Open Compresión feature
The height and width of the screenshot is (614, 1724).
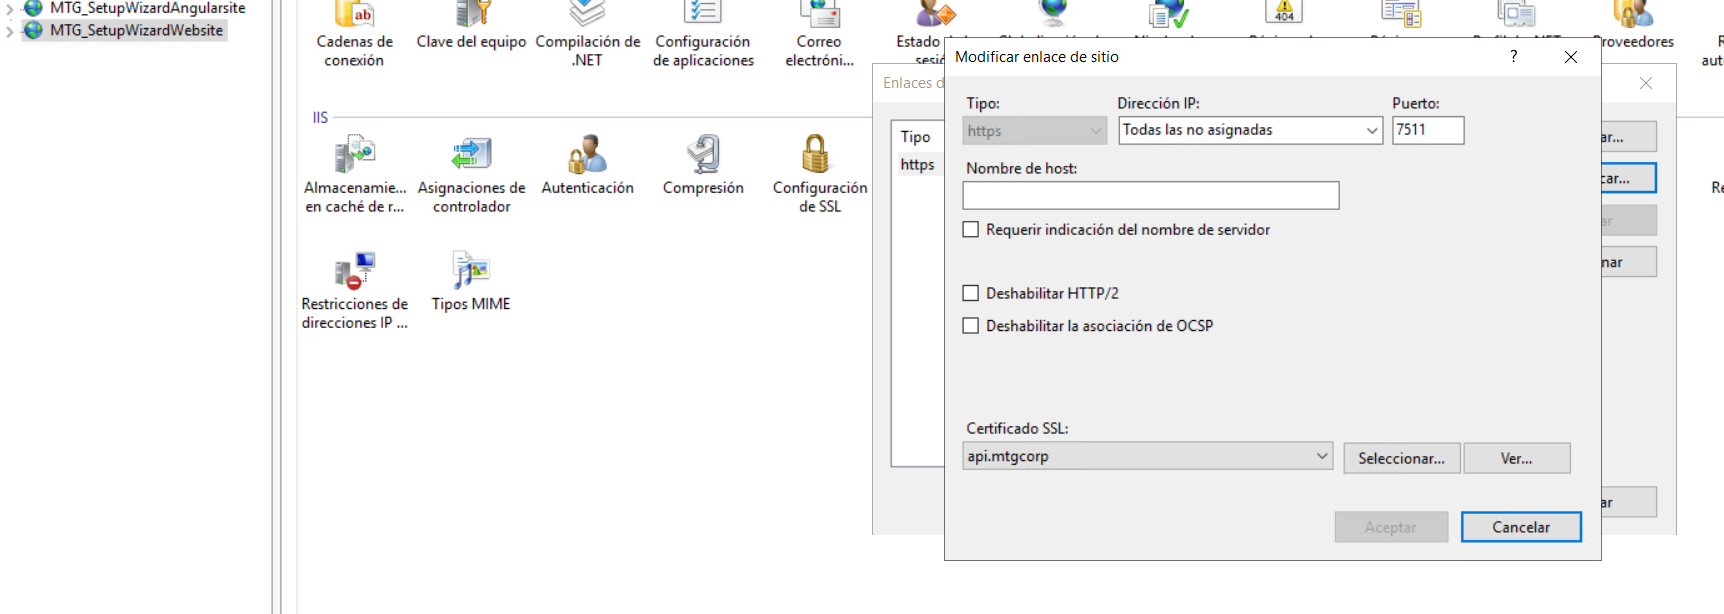pos(703,166)
